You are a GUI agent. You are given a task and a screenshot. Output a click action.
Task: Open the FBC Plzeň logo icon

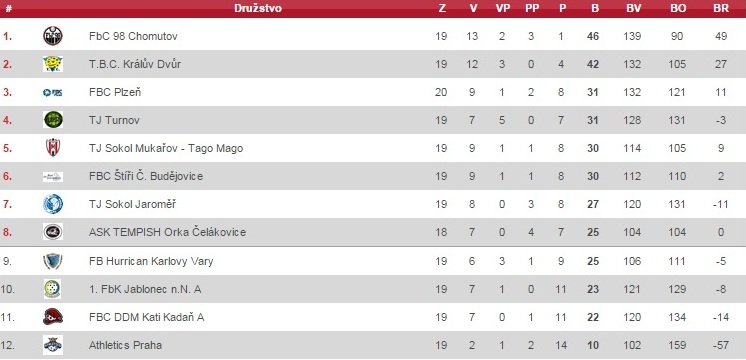[x=53, y=92]
